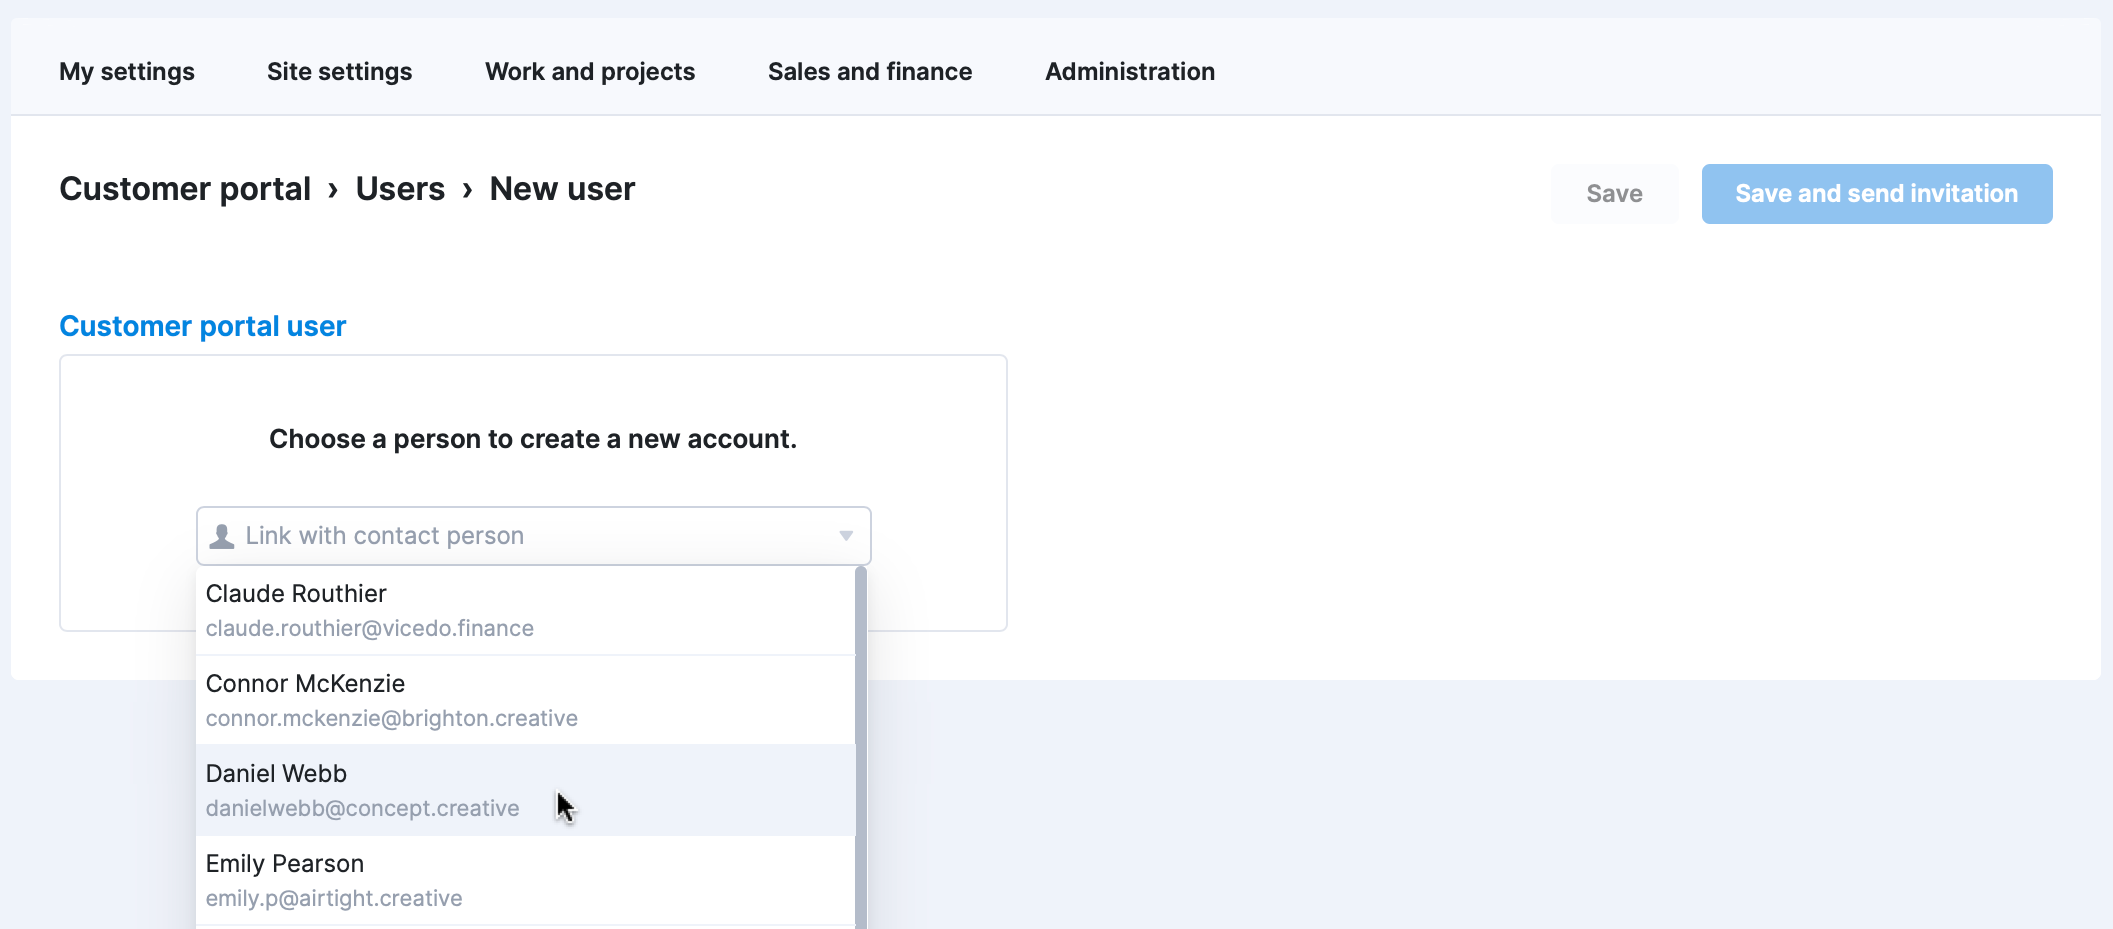
Task: Click the Save button
Action: coord(1614,194)
